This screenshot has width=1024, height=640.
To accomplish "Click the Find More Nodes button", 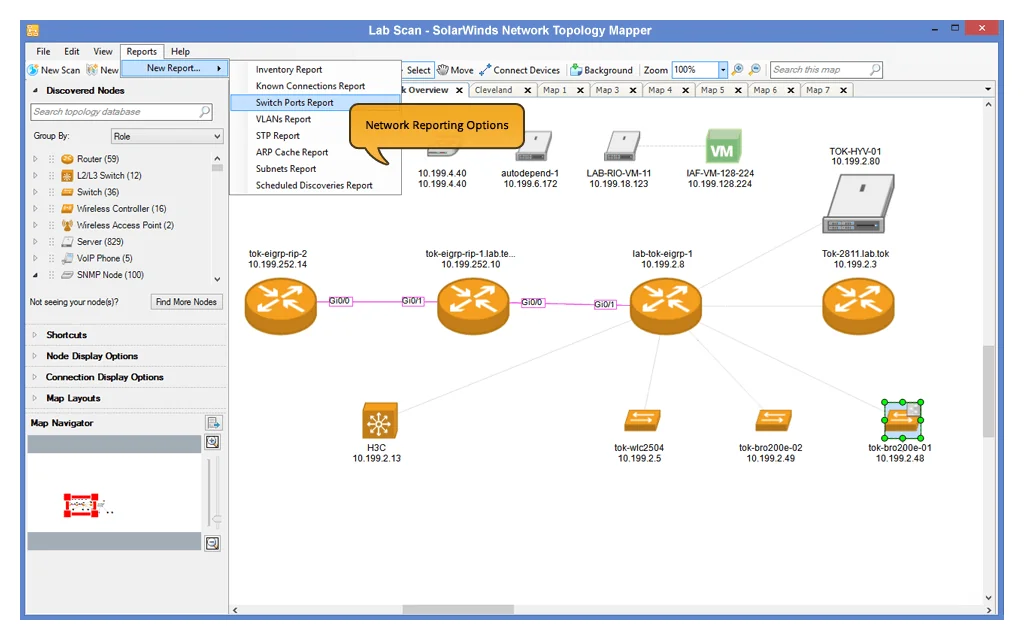I will (186, 302).
